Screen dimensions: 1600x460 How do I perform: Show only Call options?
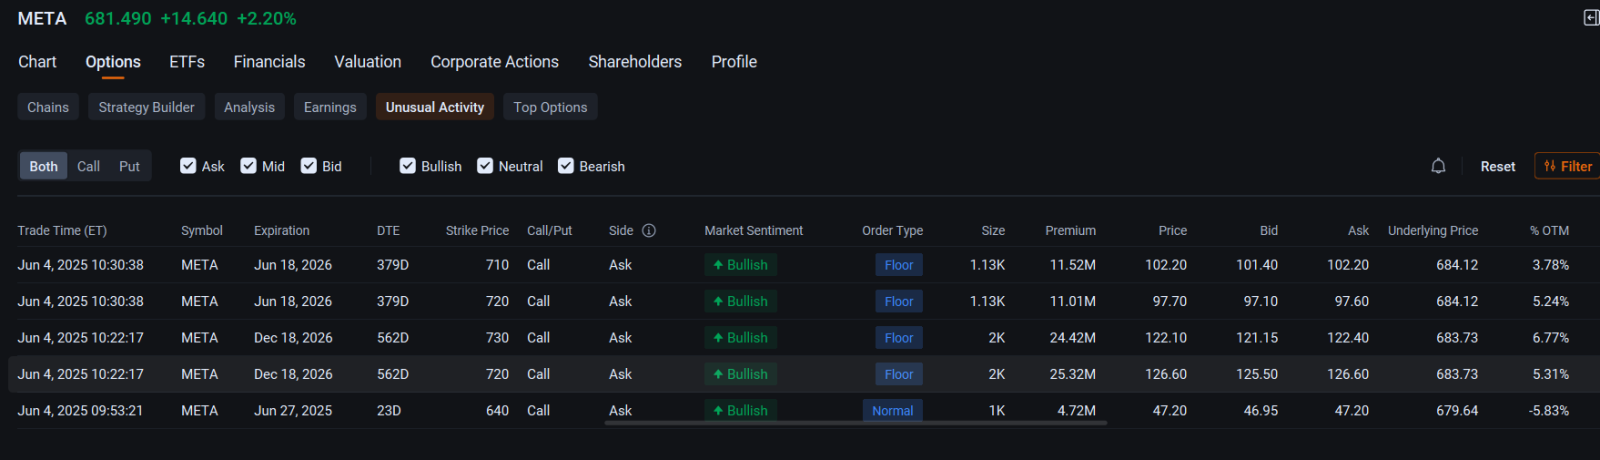pos(89,166)
